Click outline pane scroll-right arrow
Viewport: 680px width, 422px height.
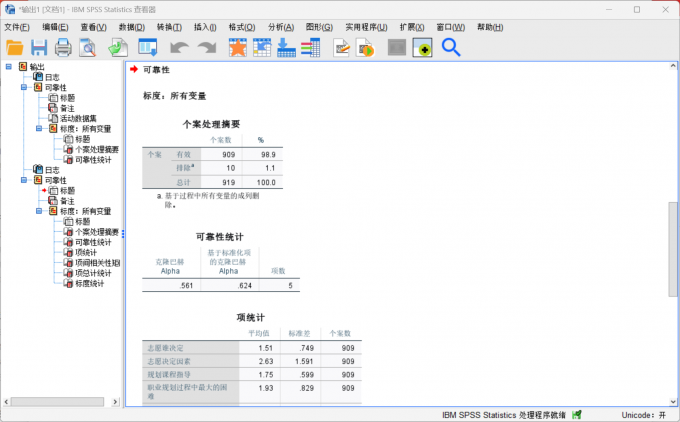coord(115,402)
